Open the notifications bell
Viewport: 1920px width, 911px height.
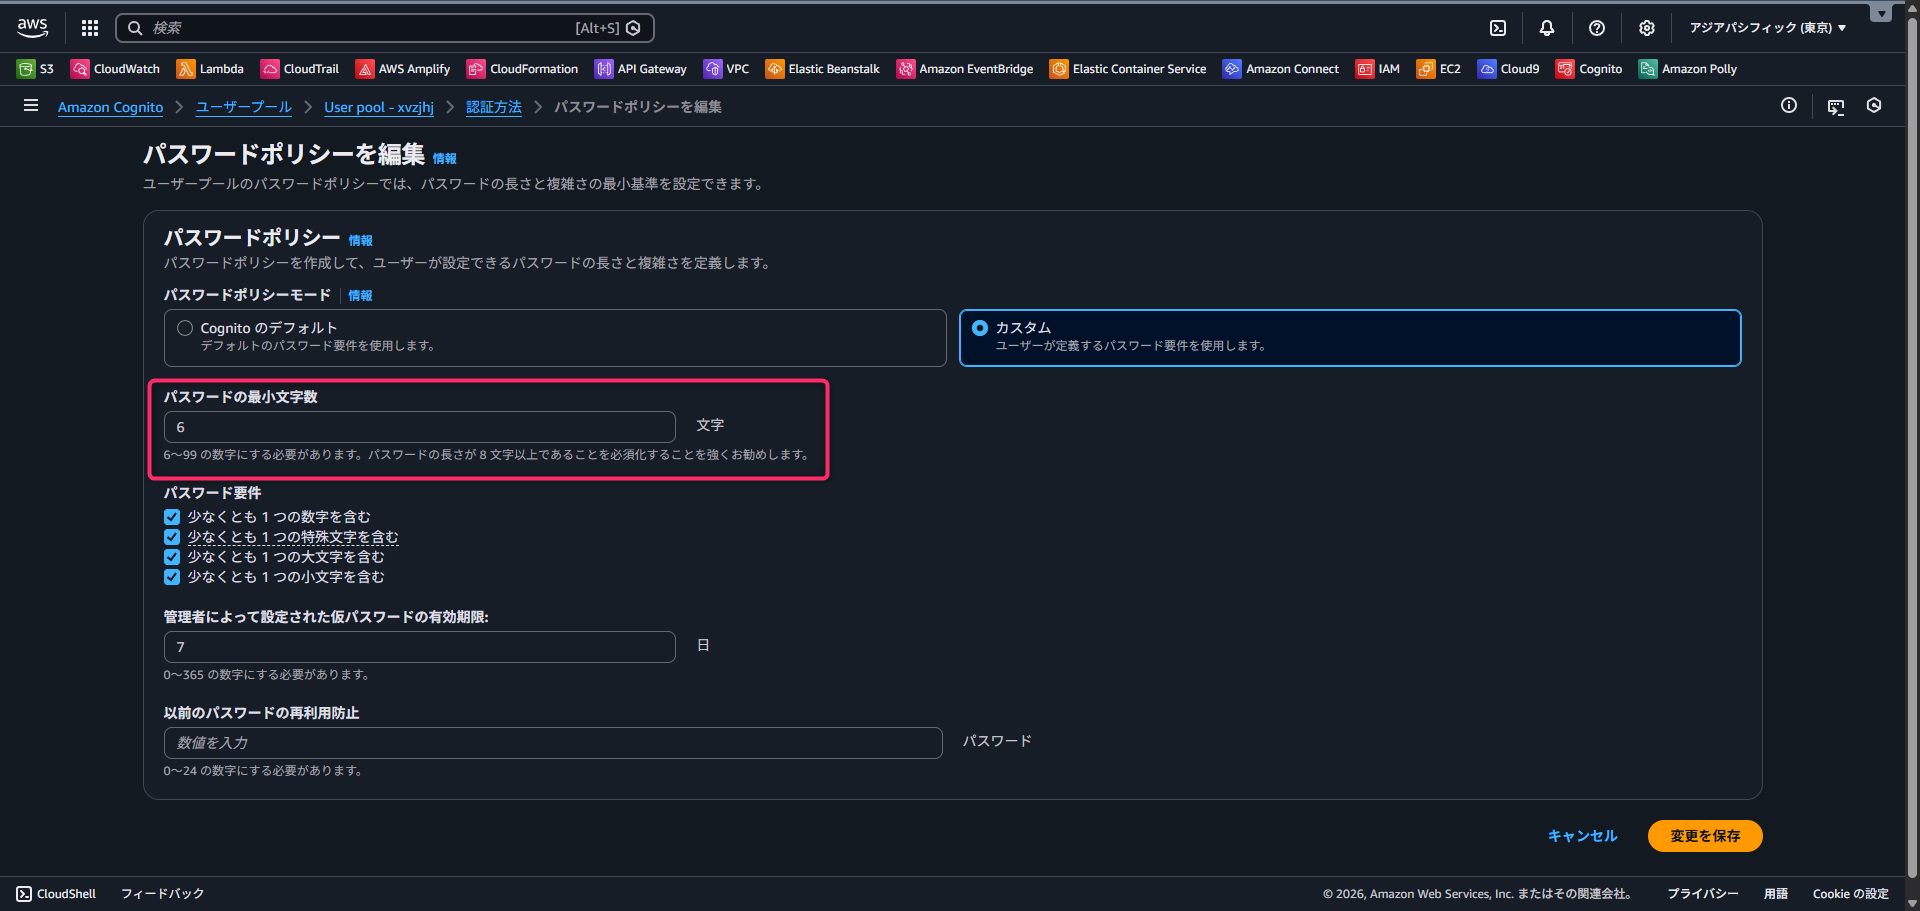click(1547, 28)
